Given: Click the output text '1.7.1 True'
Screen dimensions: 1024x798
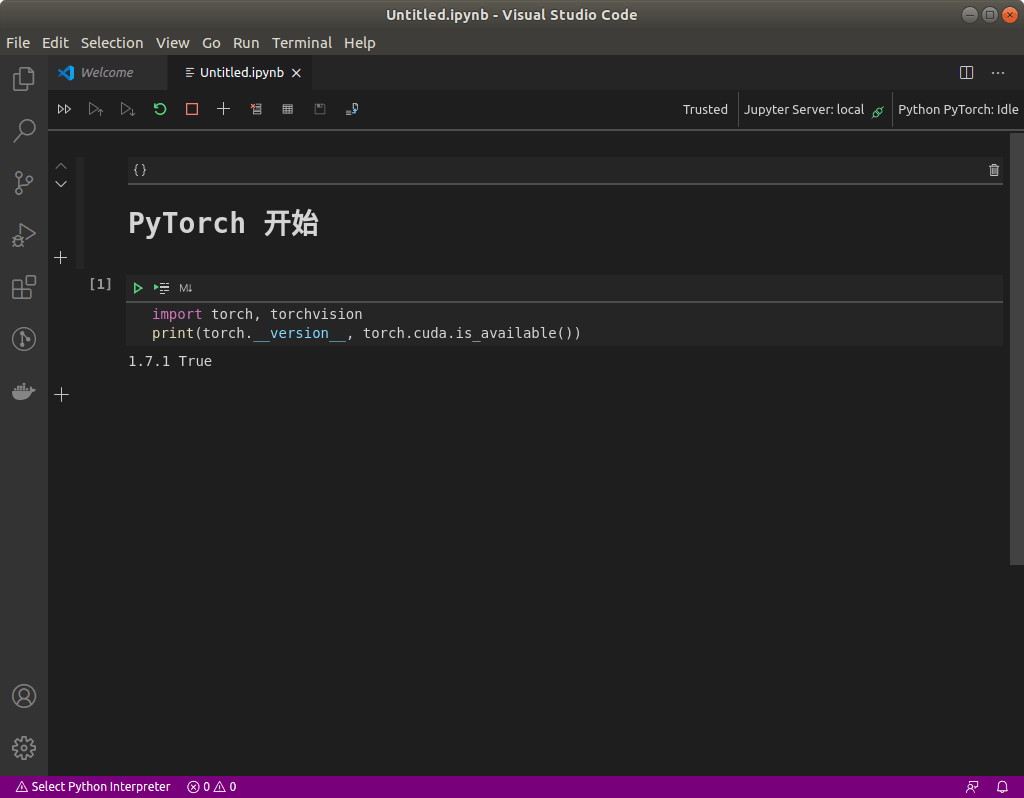Looking at the screenshot, I should click(x=170, y=361).
